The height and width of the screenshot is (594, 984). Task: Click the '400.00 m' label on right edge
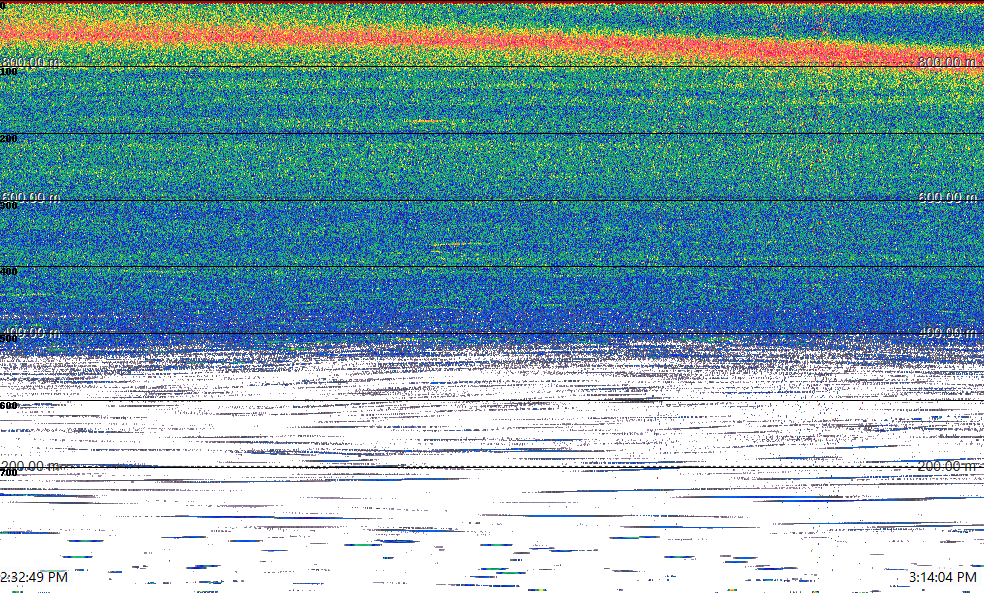point(948,332)
